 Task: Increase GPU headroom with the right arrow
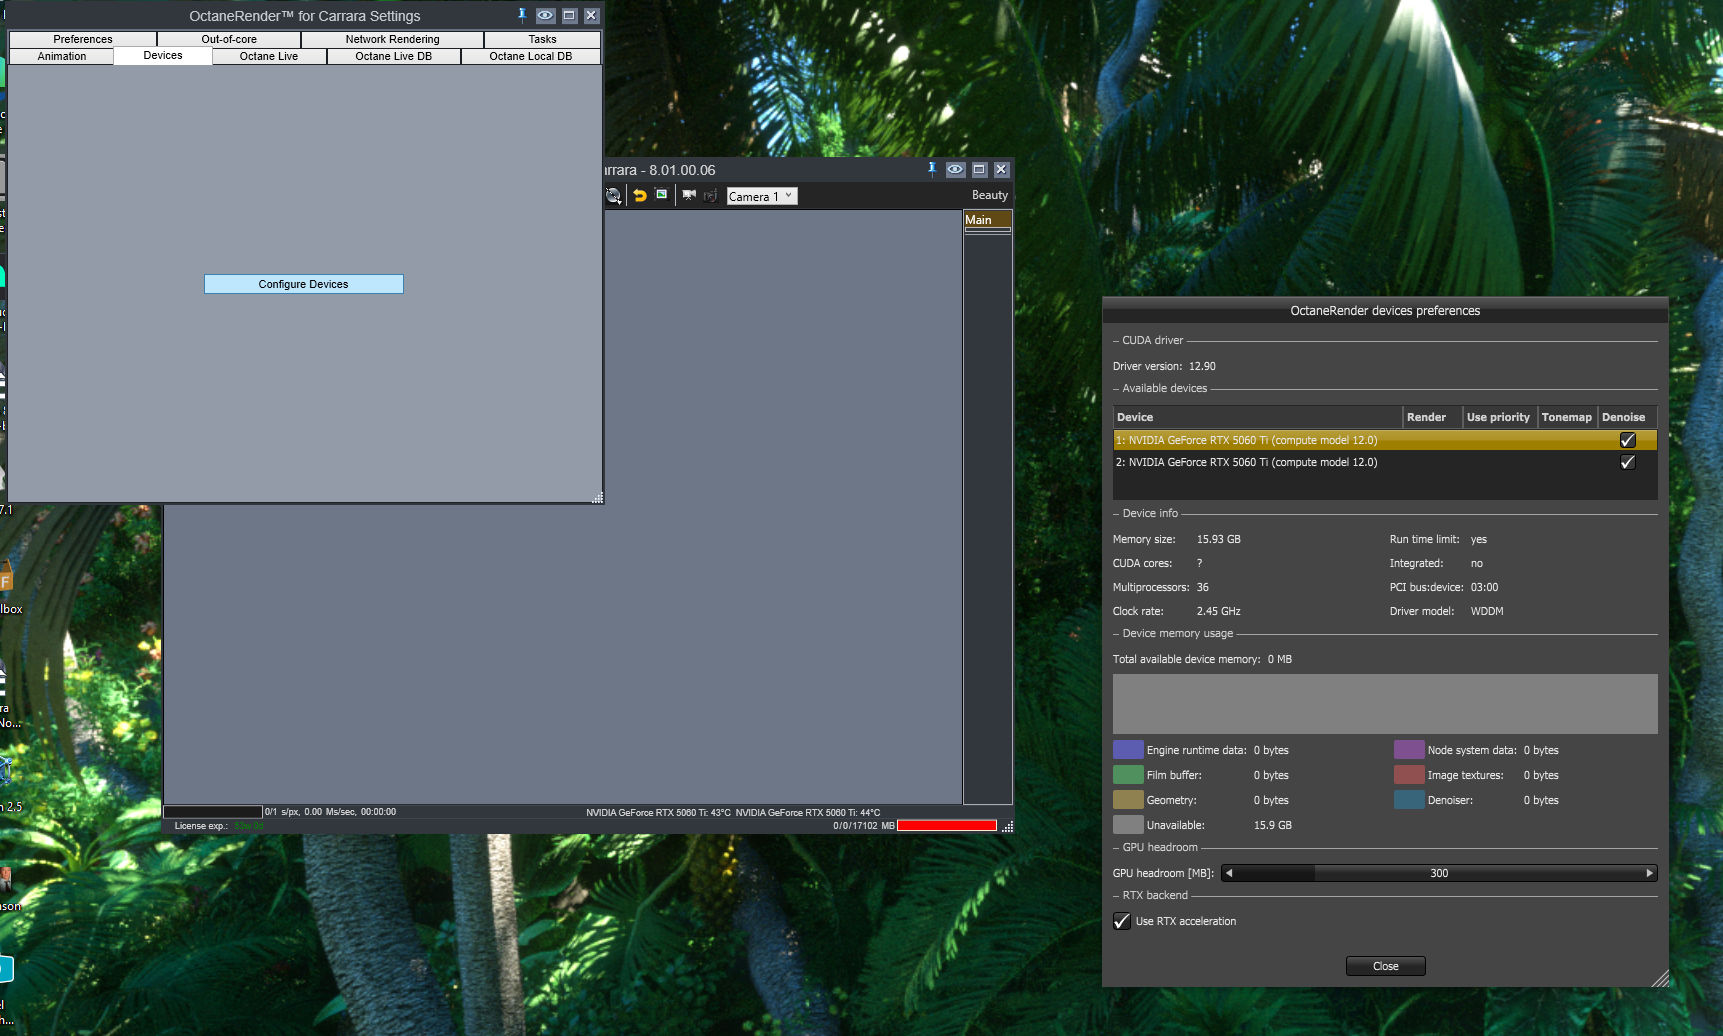pyautogui.click(x=1650, y=873)
